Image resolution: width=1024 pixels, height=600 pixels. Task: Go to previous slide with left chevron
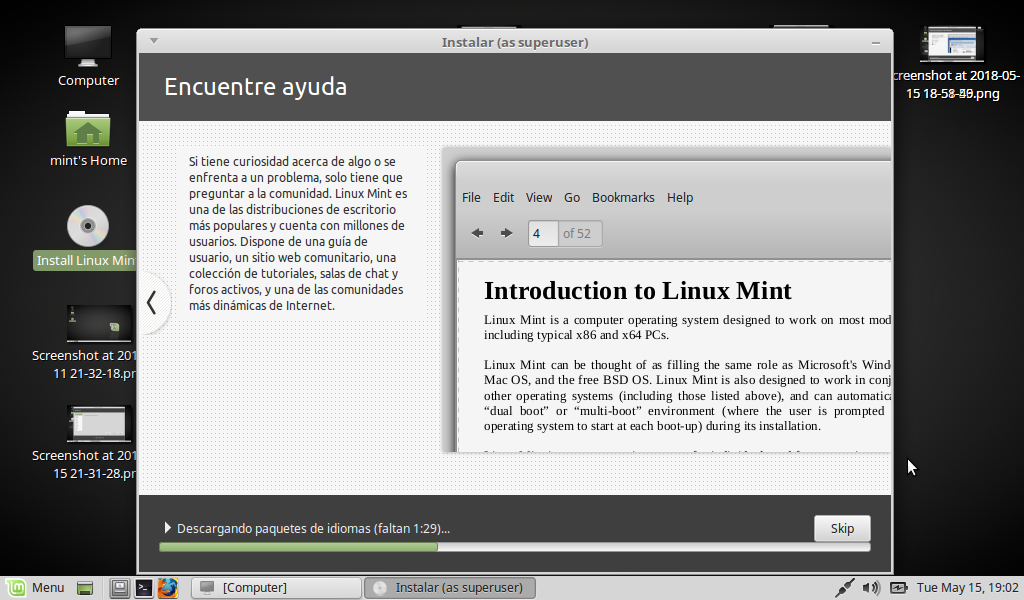click(152, 302)
